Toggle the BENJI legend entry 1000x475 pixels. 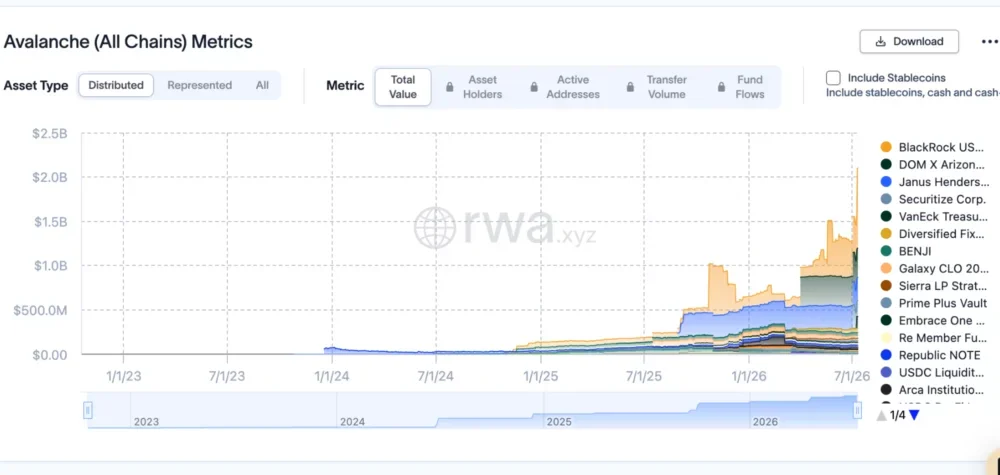(906, 251)
